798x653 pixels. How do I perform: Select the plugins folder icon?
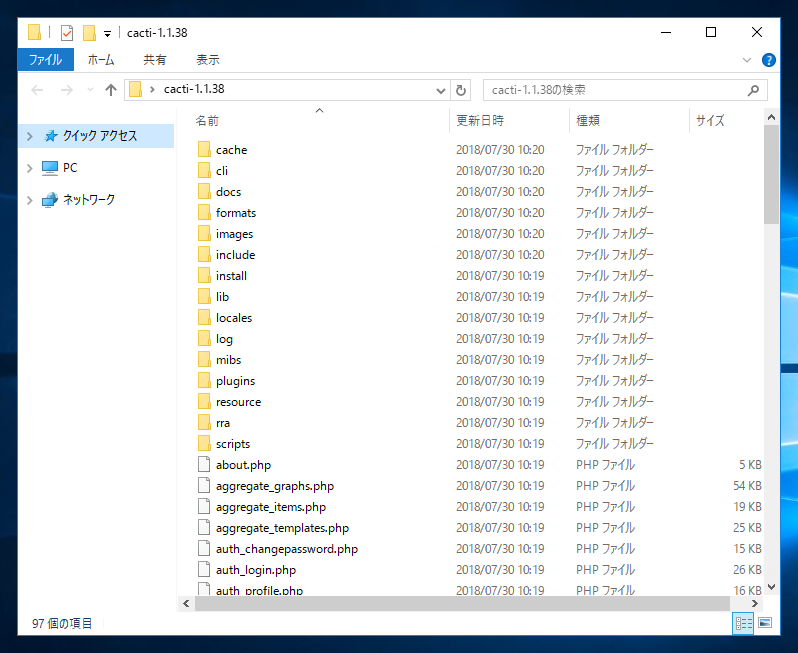click(x=204, y=381)
